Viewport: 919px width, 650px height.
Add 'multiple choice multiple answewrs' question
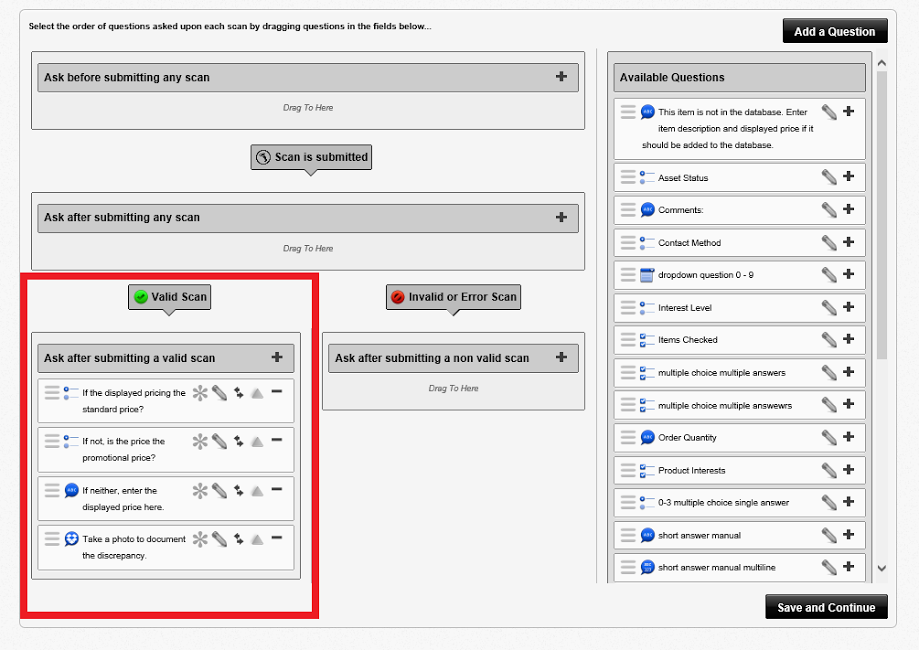(848, 404)
